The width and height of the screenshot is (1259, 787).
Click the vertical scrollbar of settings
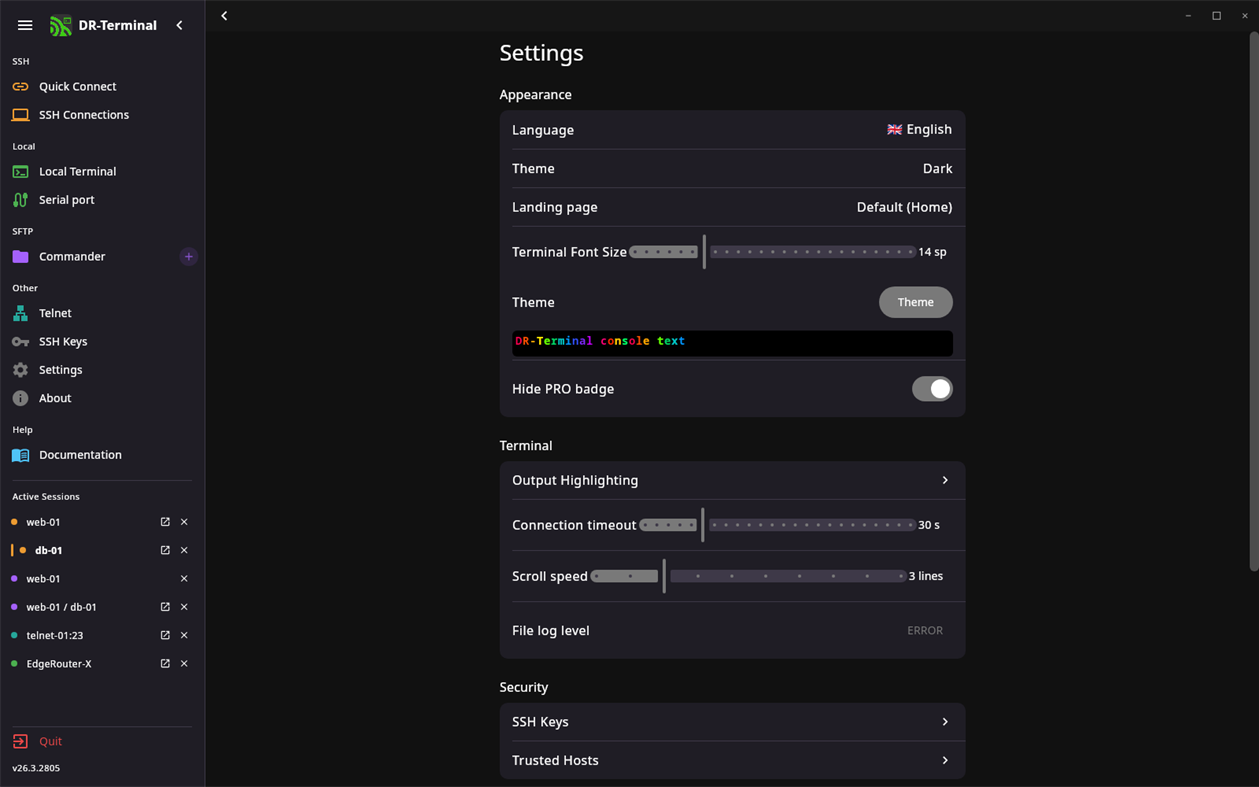click(1253, 300)
